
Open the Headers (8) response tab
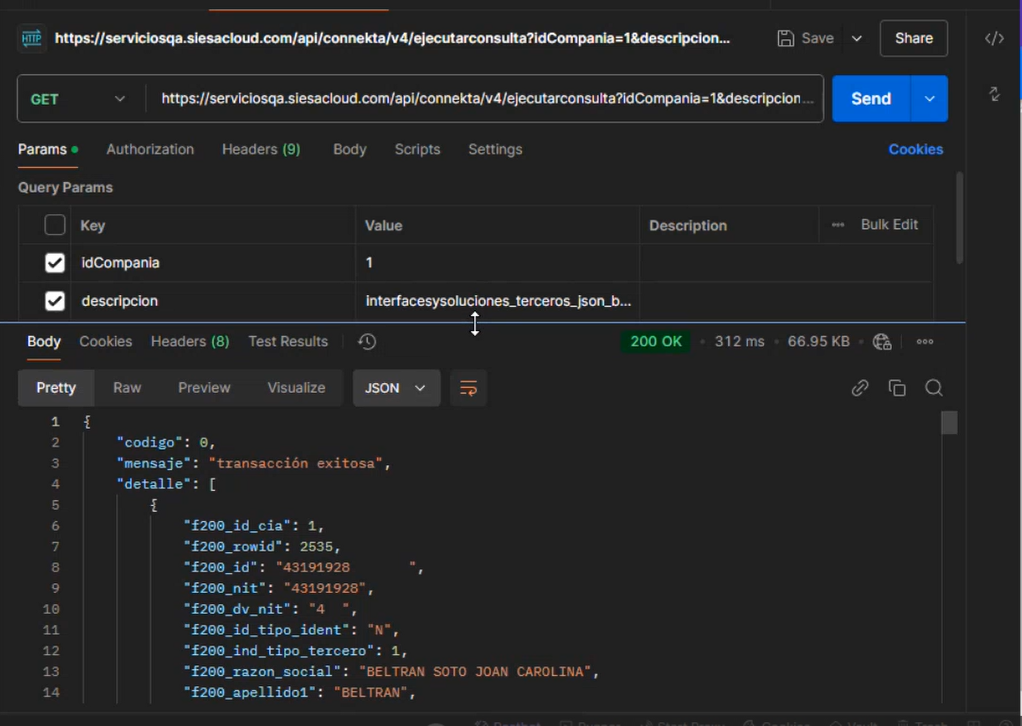[x=189, y=341]
